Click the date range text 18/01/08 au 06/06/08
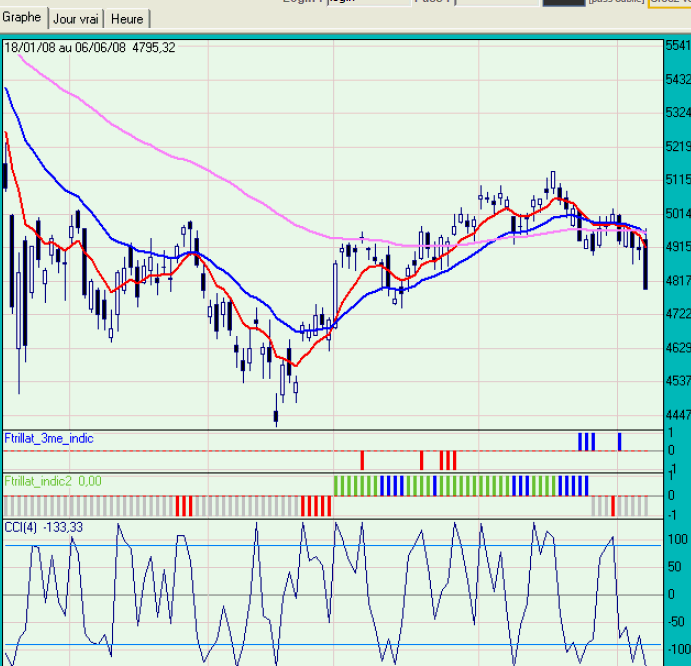The height and width of the screenshot is (666, 691). coord(65,48)
